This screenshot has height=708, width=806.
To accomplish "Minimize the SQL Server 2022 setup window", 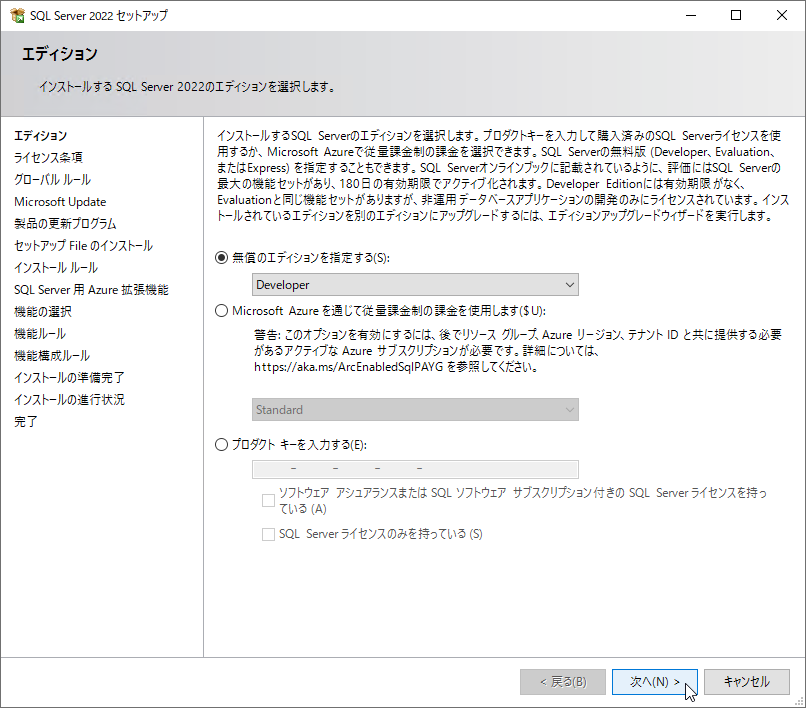I will (x=691, y=15).
